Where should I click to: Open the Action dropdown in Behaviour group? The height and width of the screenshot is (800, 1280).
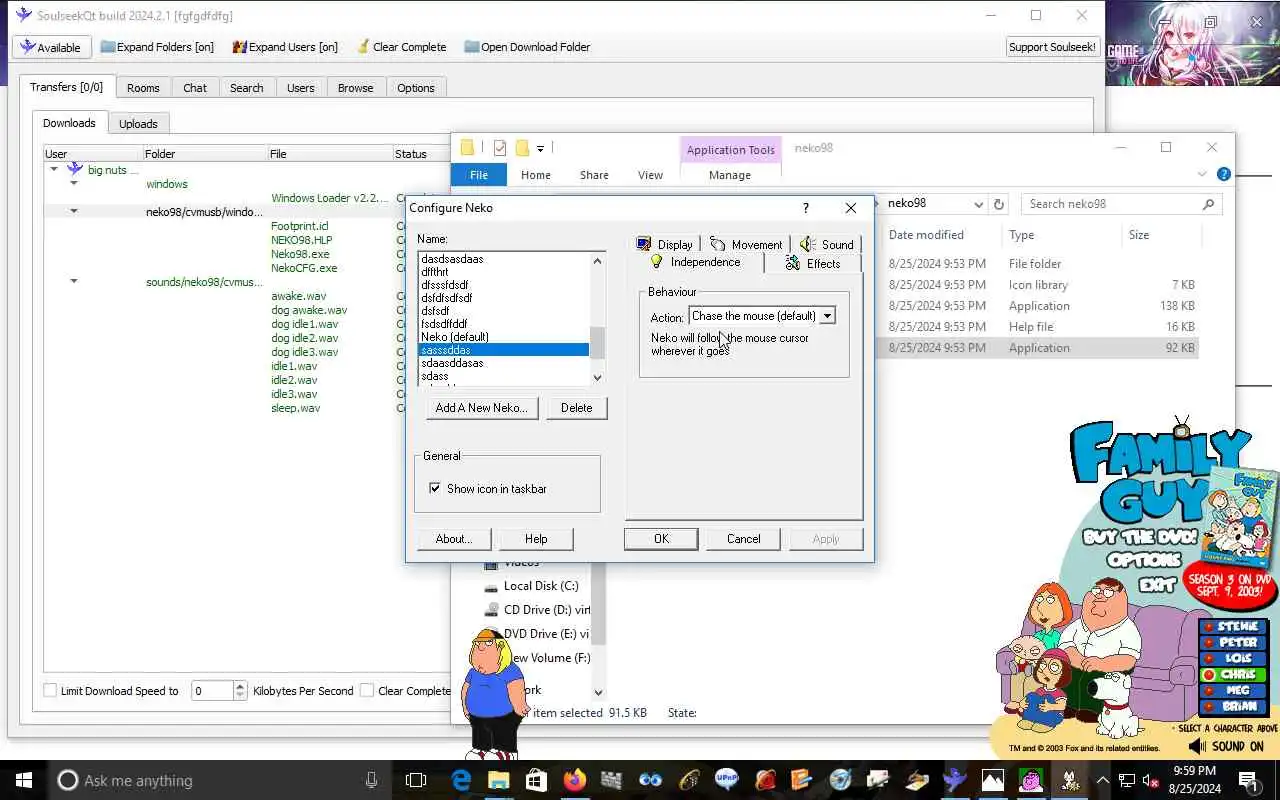(827, 316)
